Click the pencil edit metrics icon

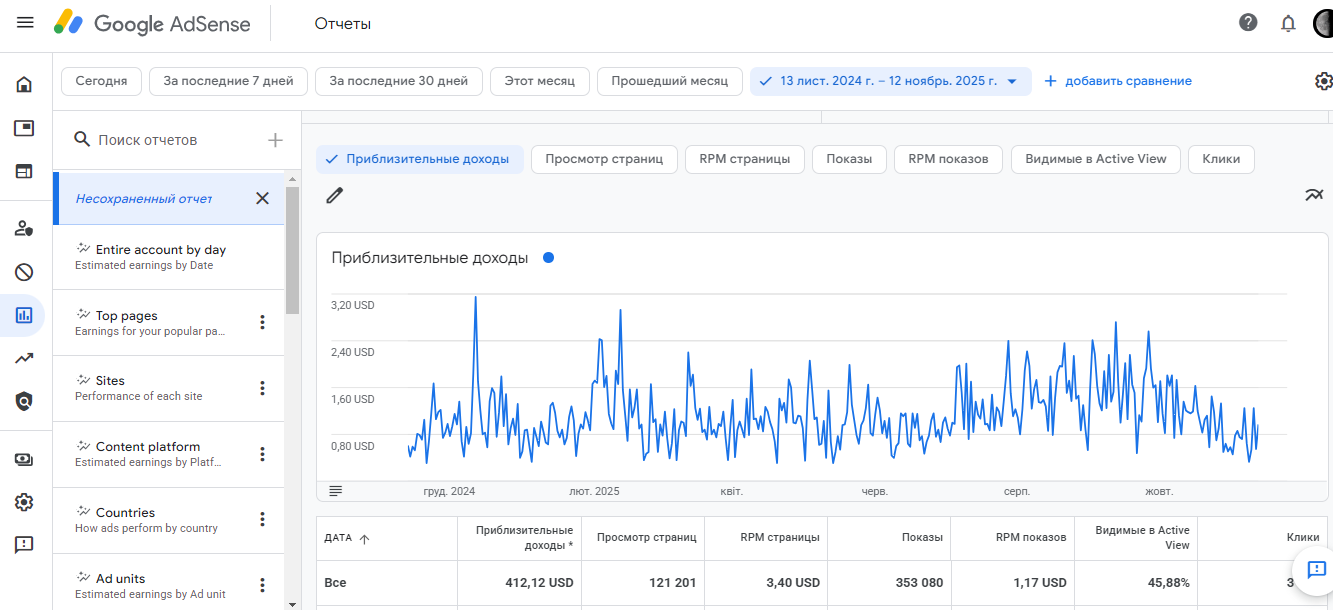(x=335, y=195)
